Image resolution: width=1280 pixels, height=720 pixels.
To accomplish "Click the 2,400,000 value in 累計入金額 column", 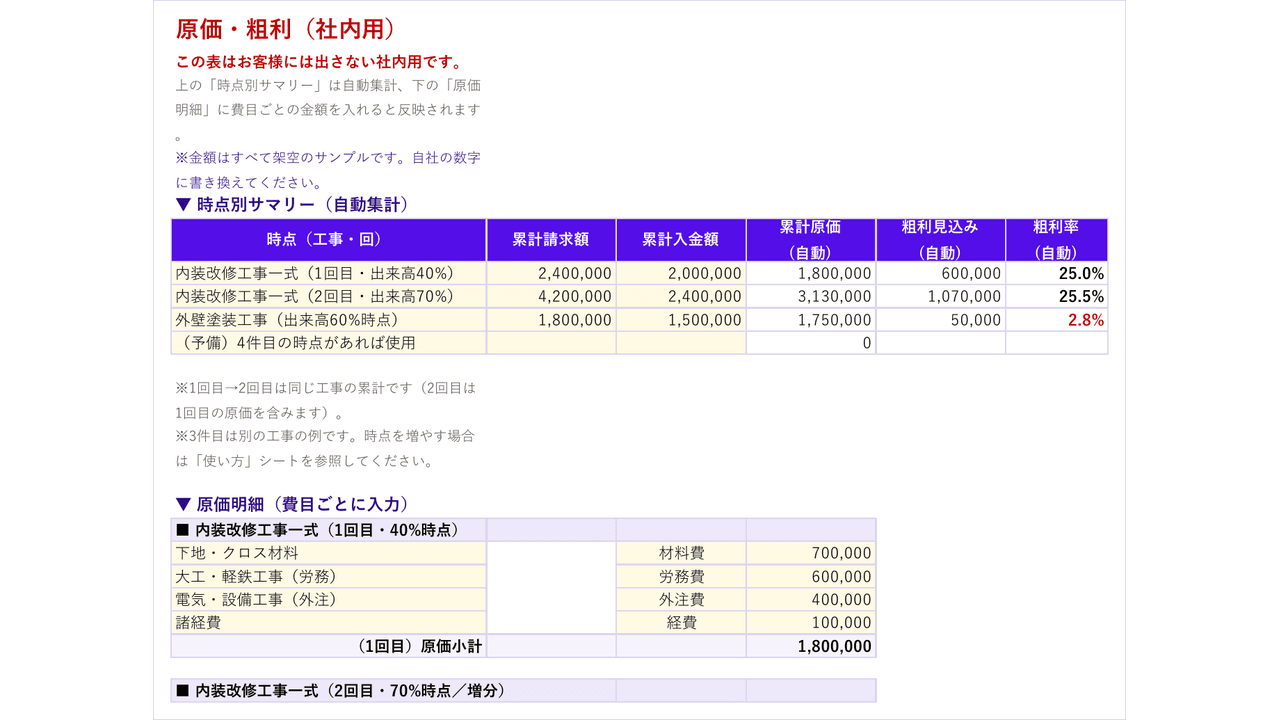I will (x=681, y=296).
